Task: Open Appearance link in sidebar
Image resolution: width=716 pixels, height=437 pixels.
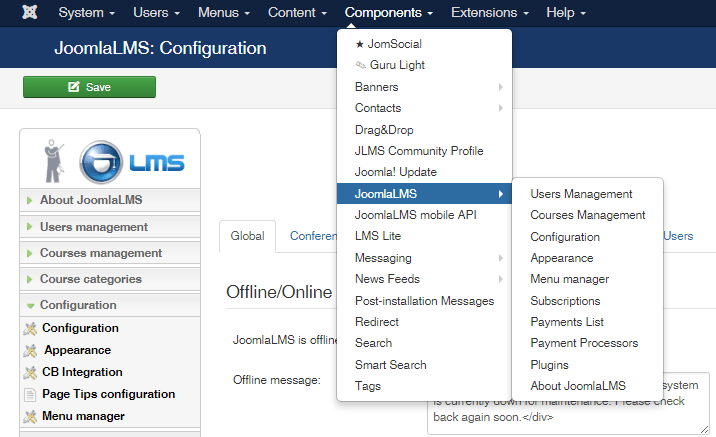Action: (78, 350)
